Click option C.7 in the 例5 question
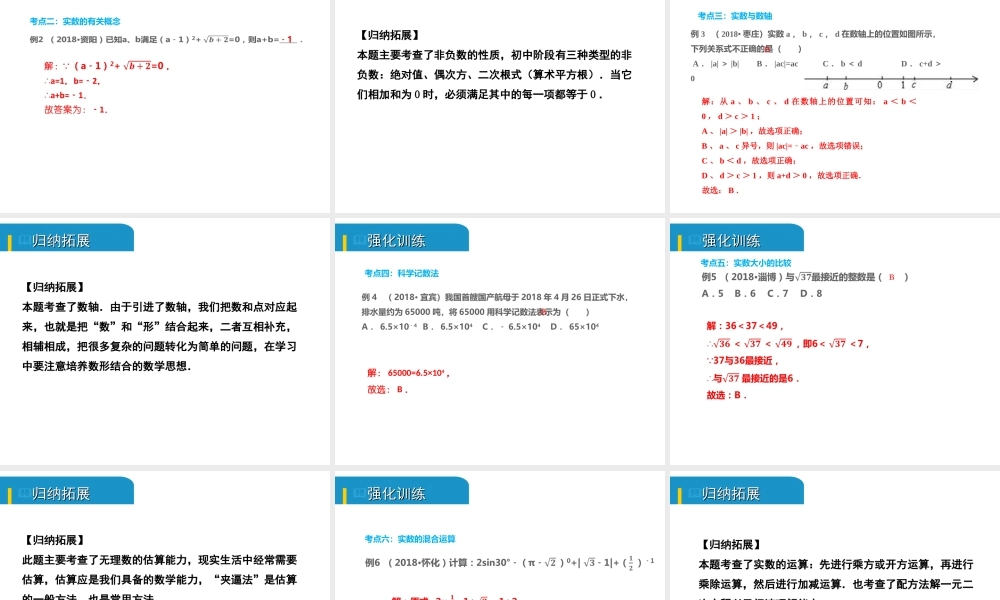1000x600 pixels. coord(777,293)
